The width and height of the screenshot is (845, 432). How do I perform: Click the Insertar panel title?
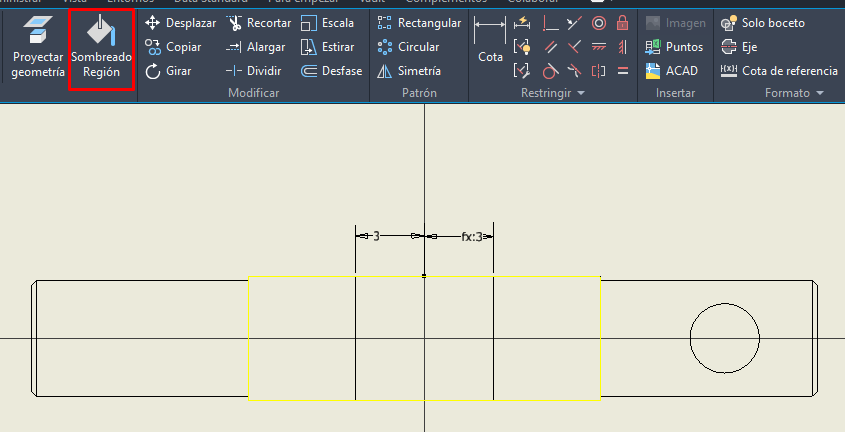[675, 93]
